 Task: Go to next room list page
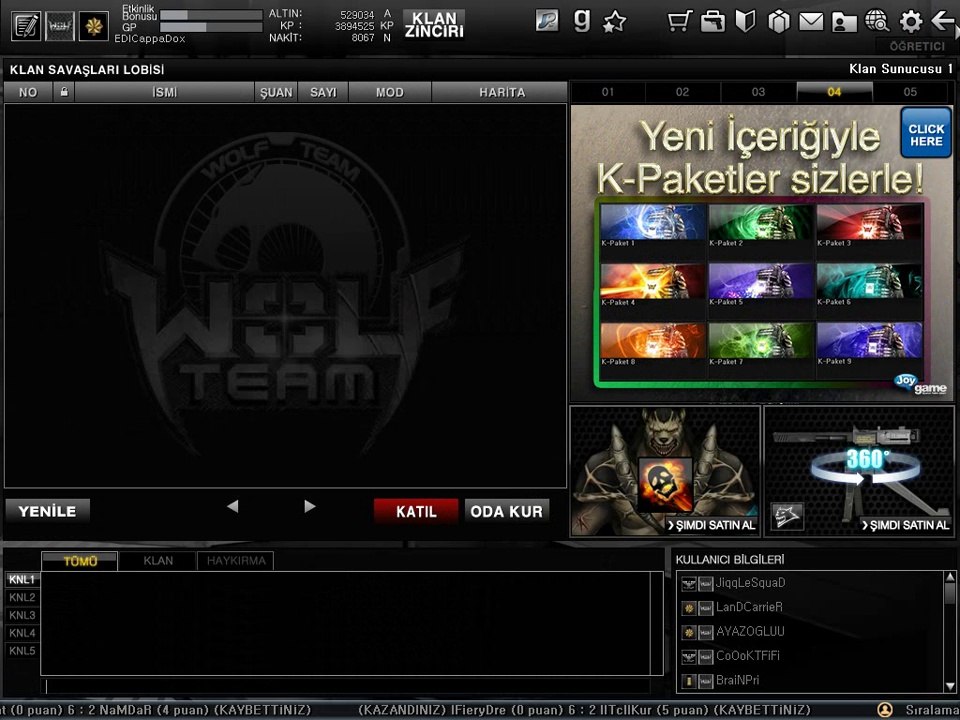coord(310,506)
